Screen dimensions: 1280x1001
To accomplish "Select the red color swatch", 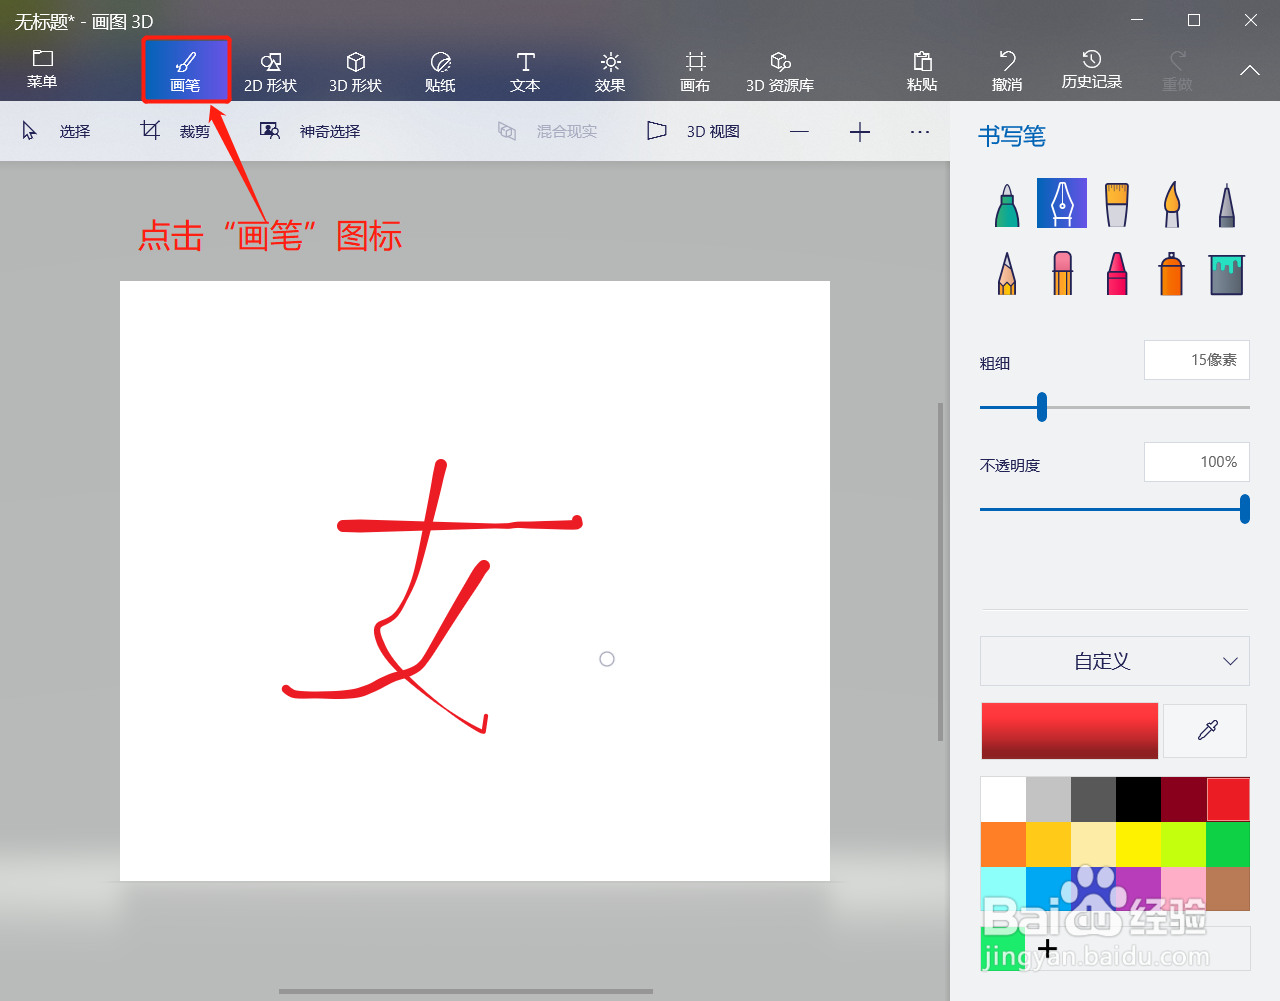I will coord(1229,799).
